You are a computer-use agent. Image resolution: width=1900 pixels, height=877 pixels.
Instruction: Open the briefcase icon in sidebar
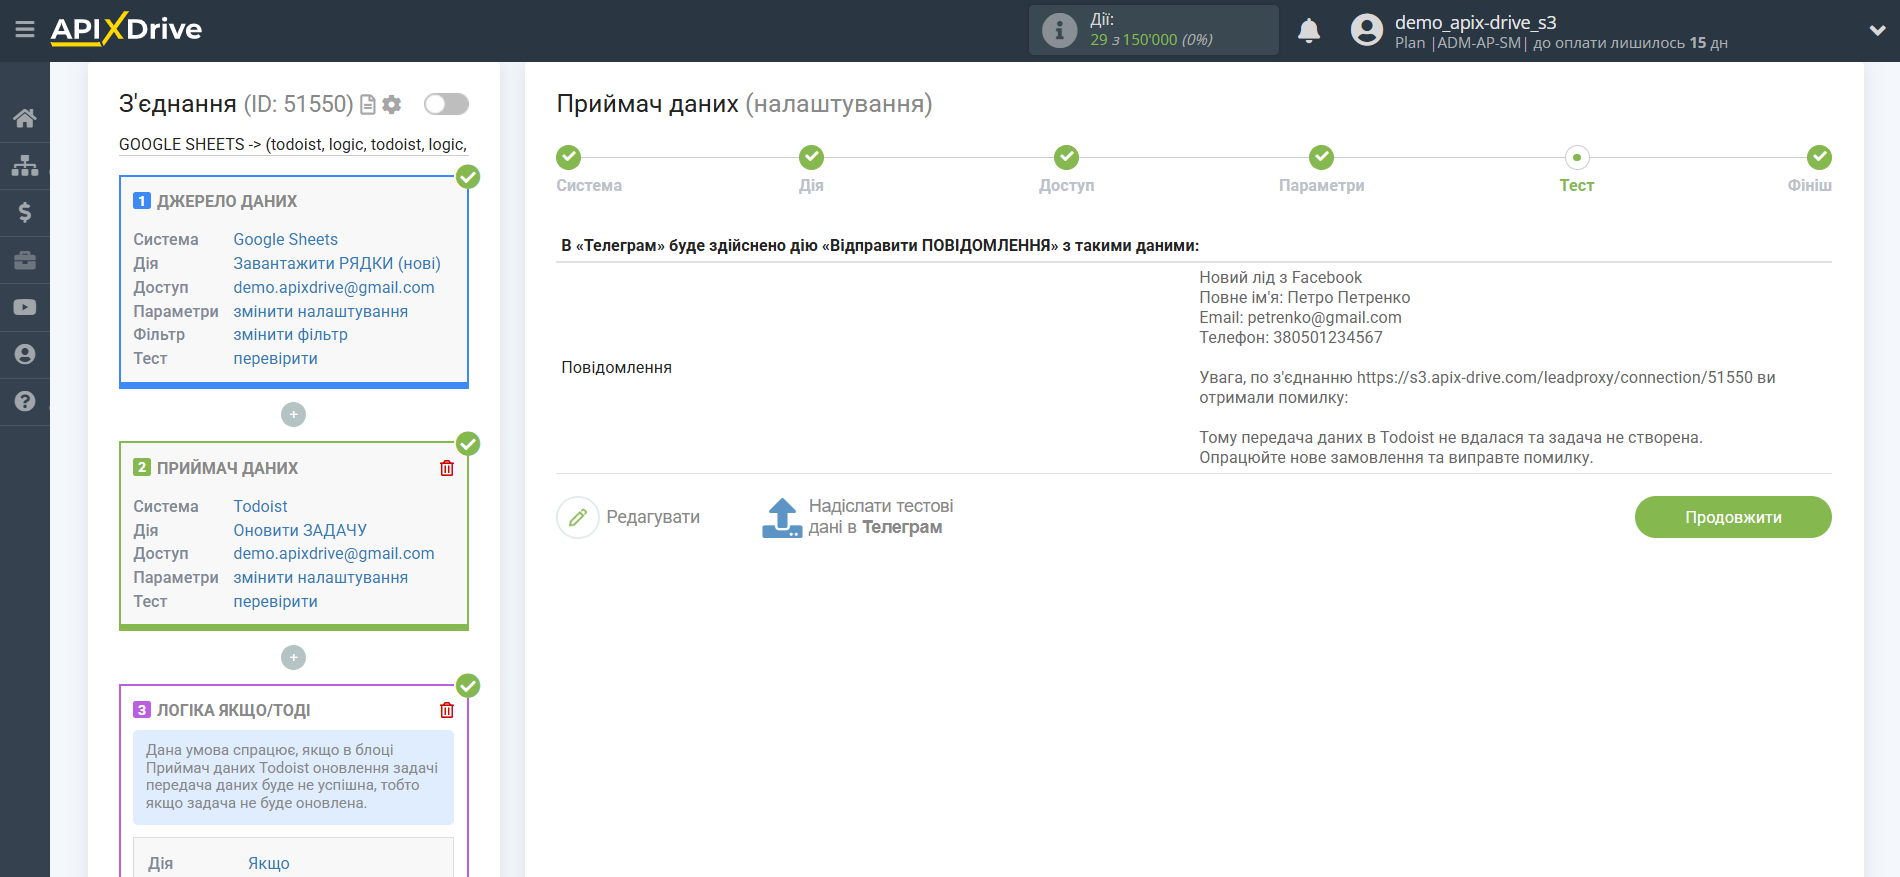coord(25,260)
